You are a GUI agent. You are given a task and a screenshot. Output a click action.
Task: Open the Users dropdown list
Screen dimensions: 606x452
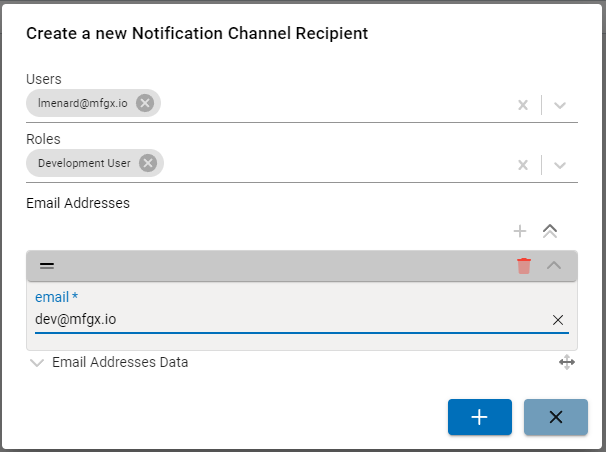(560, 105)
